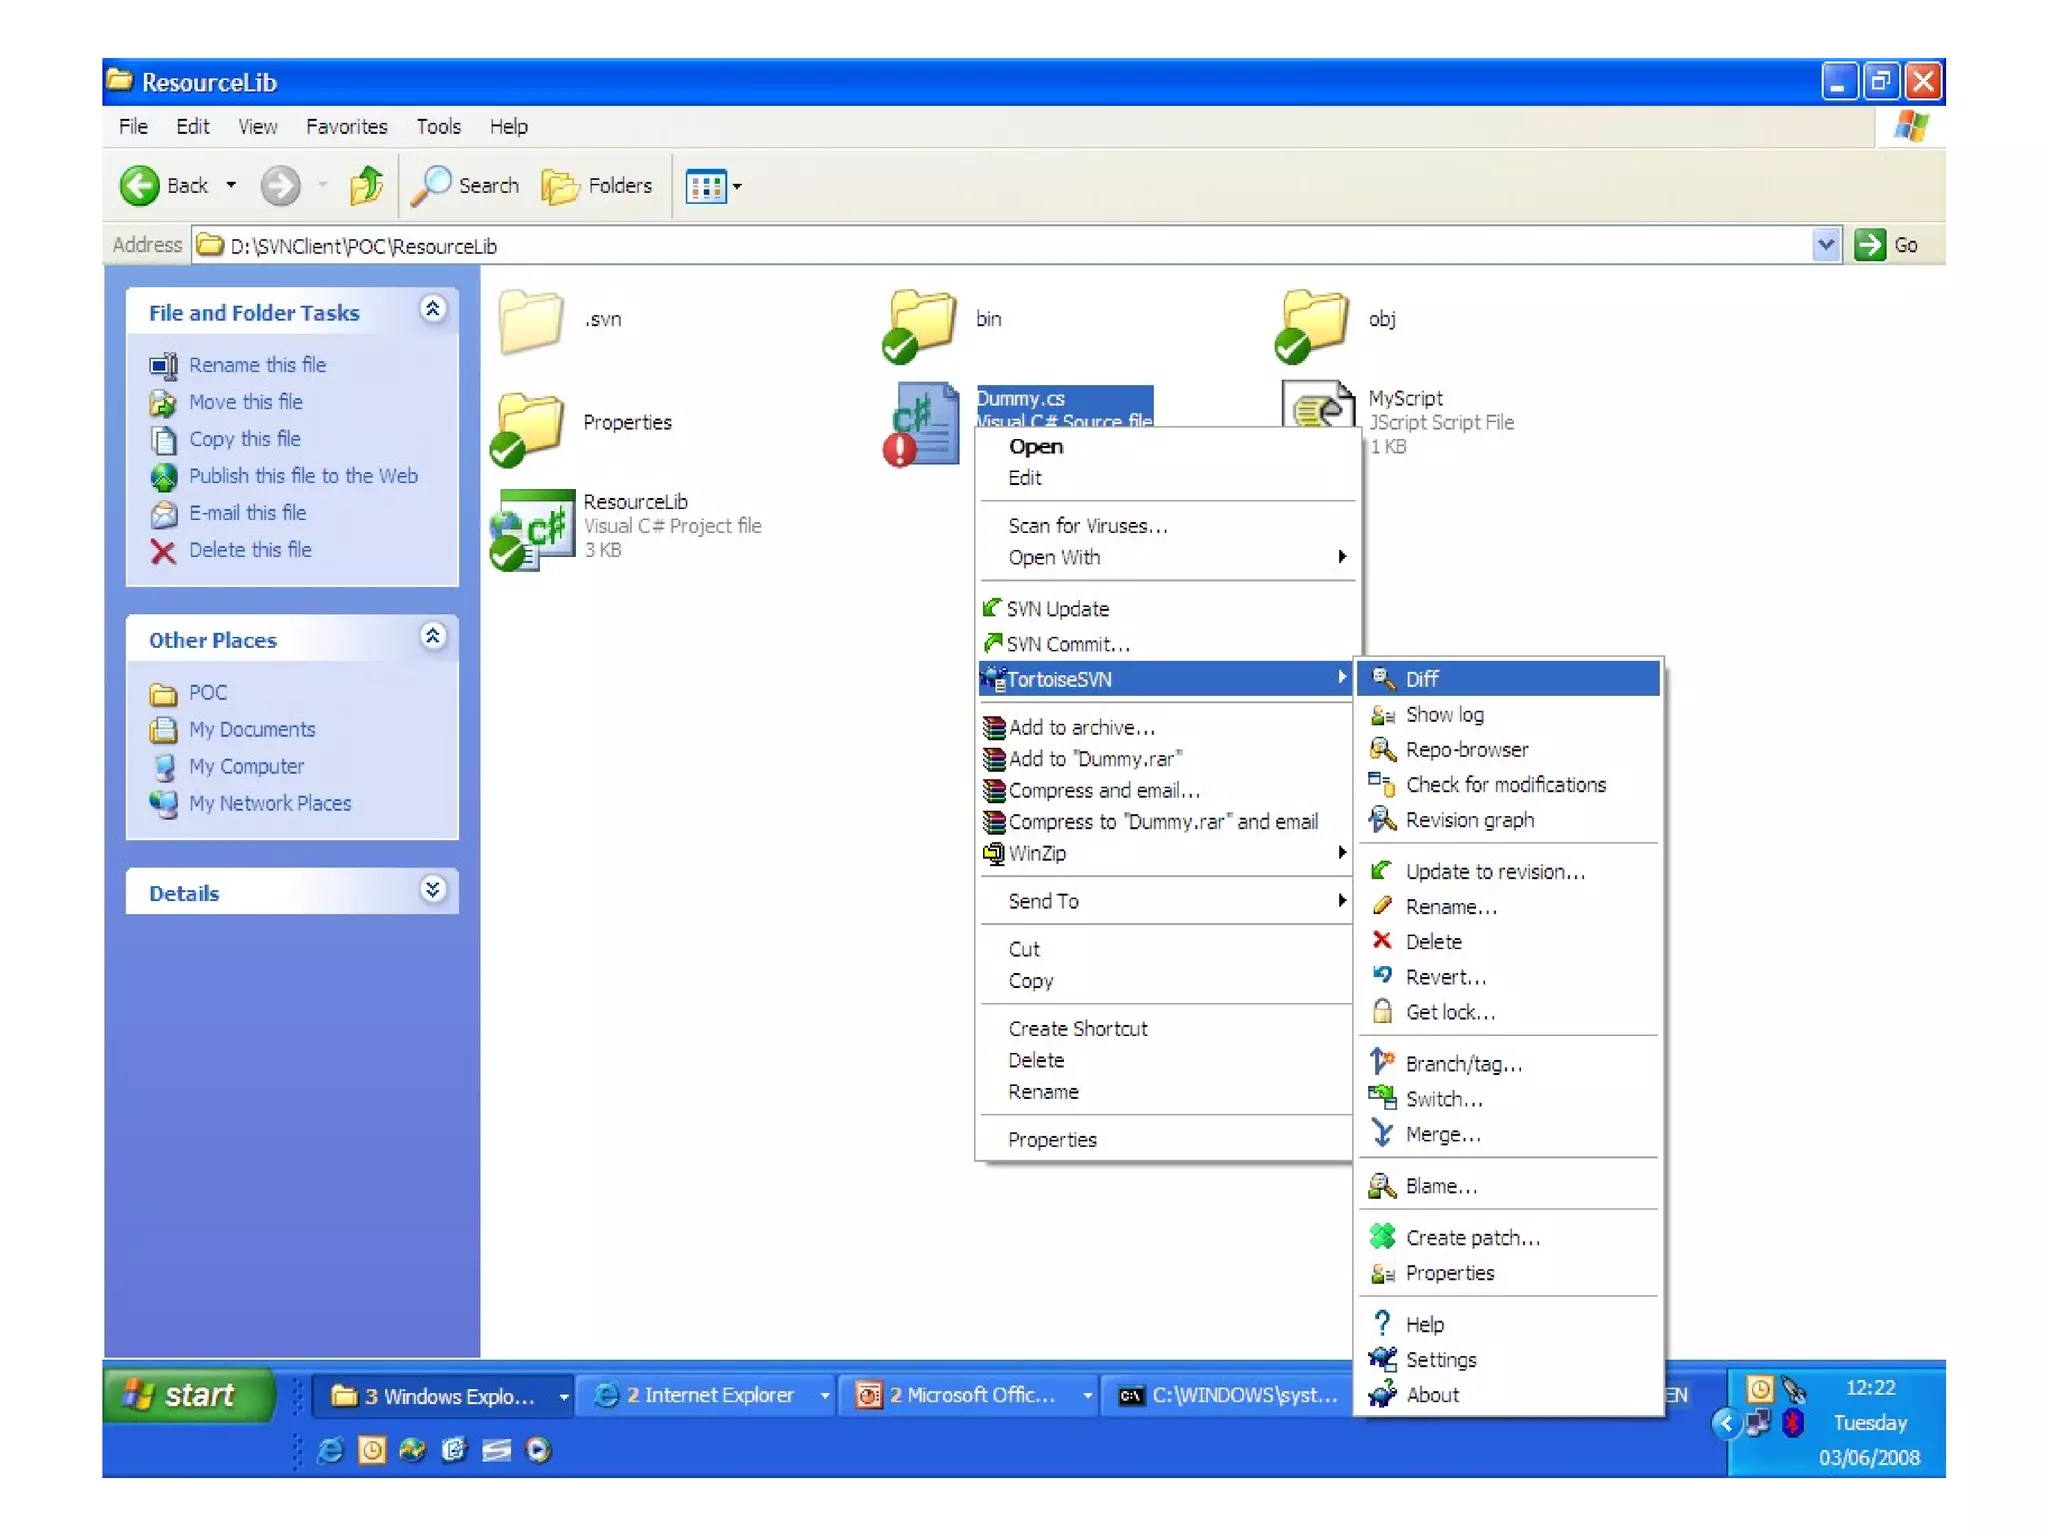Collapse the Other Places panel
The image size is (2048, 1536).
pos(432,637)
